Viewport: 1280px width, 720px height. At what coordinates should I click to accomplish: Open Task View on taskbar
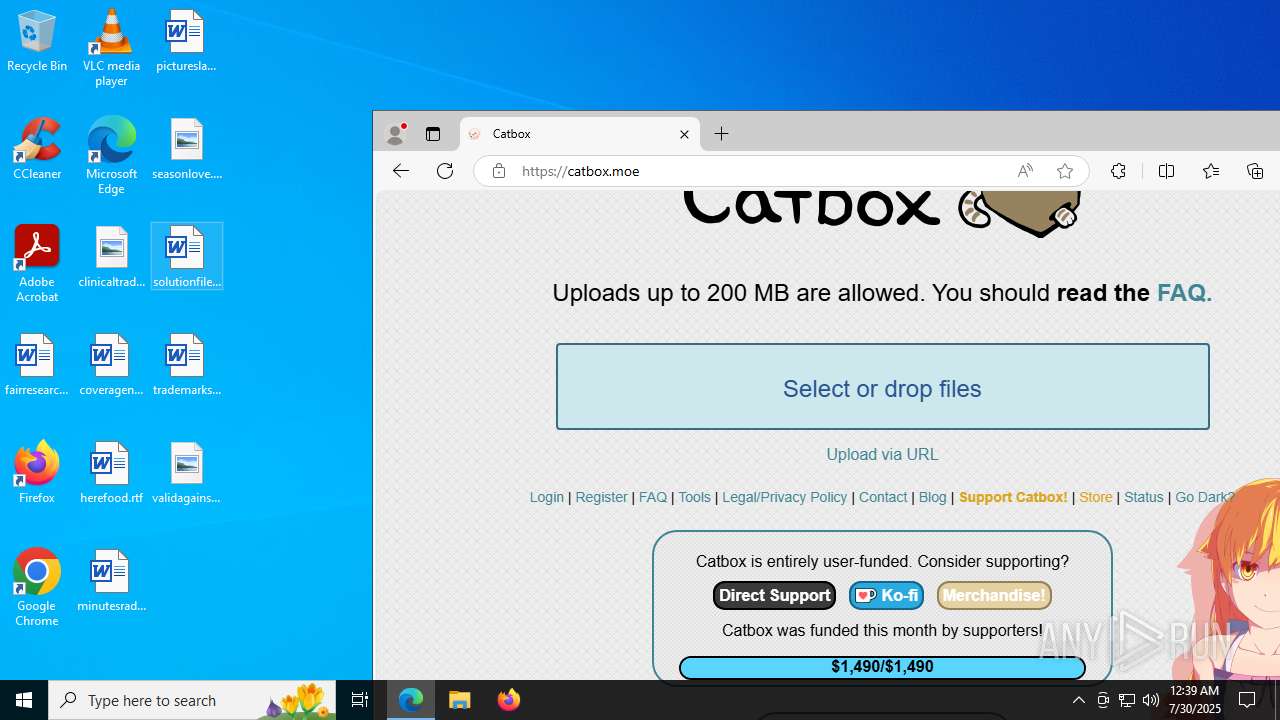(360, 700)
